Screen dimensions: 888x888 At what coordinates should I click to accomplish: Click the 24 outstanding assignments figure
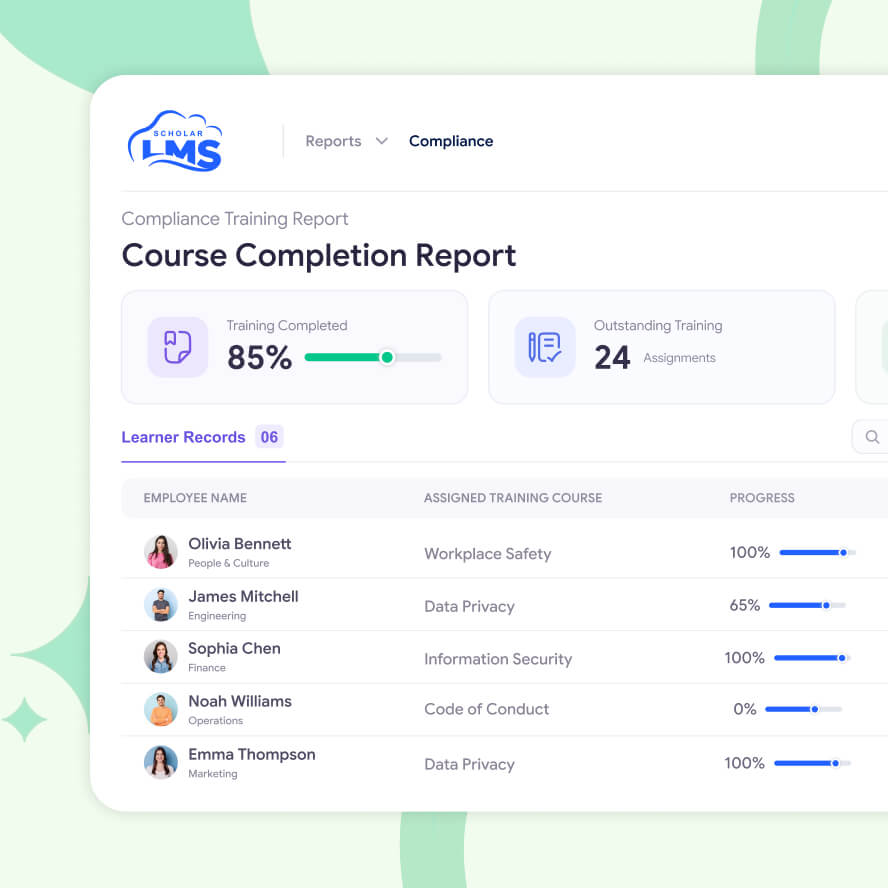tap(612, 357)
